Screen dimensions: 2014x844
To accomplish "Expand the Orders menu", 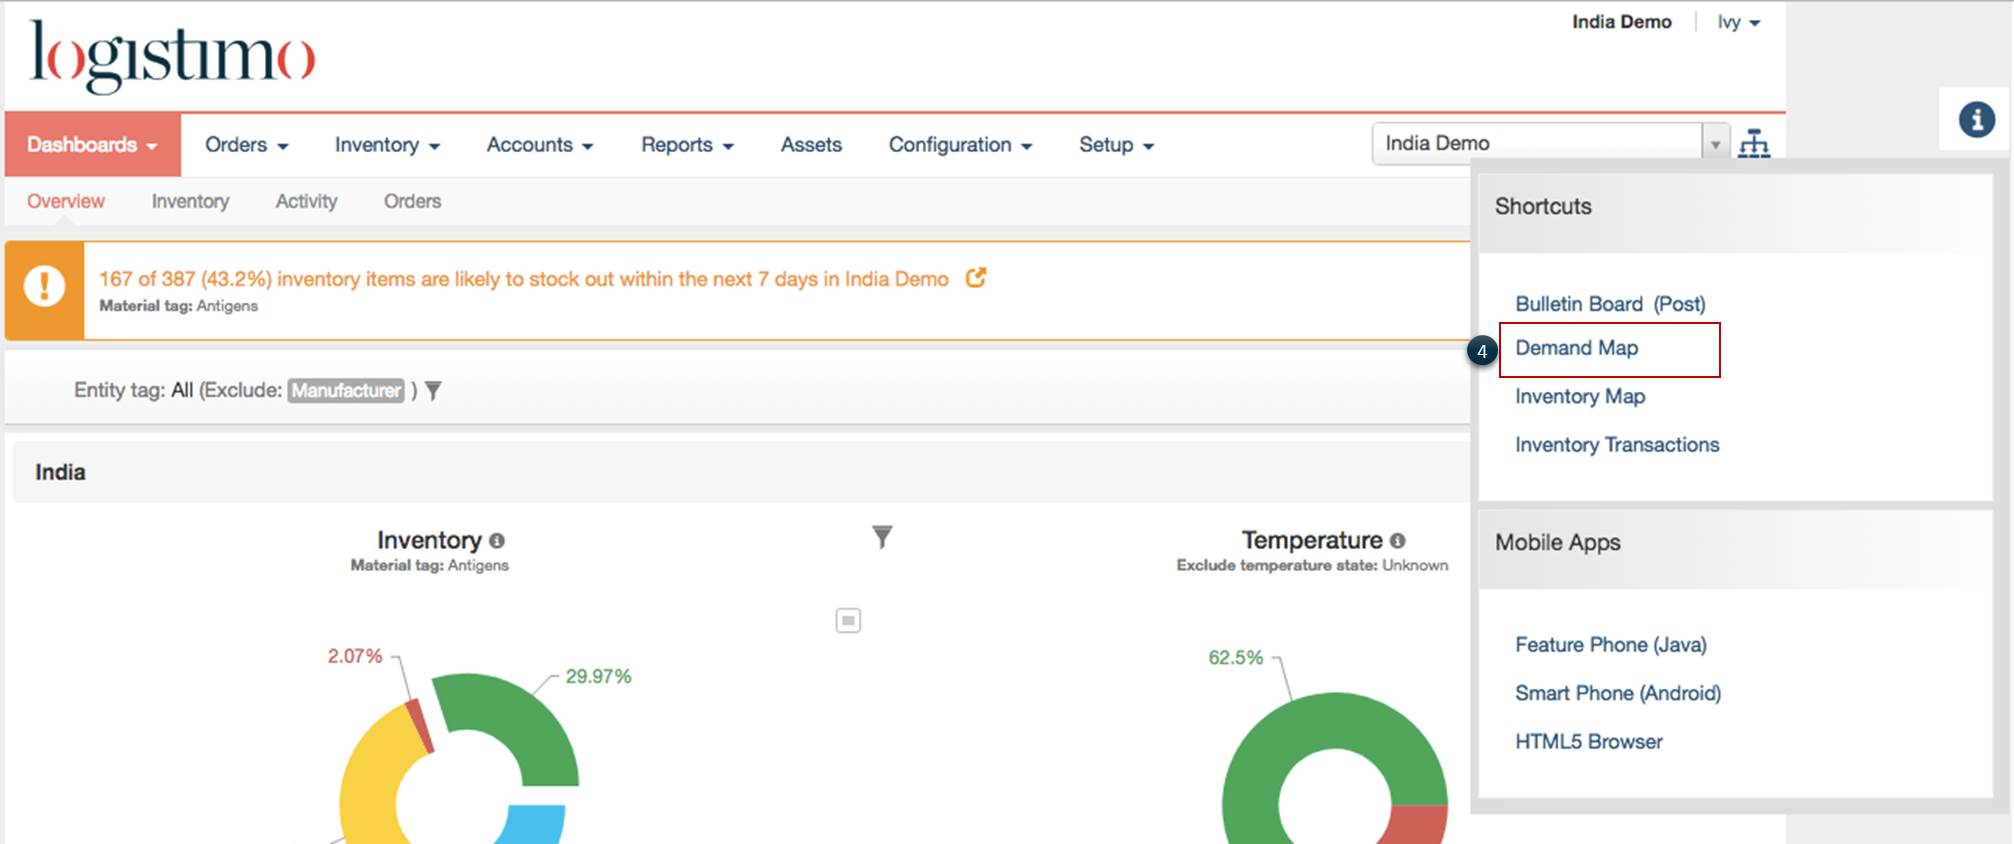I will click(x=247, y=145).
